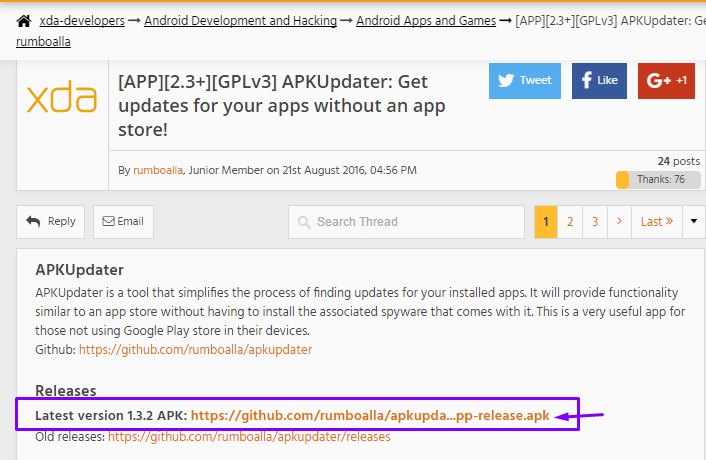706x460 pixels.
Task: Focus the Search Thread input field
Action: tap(406, 222)
